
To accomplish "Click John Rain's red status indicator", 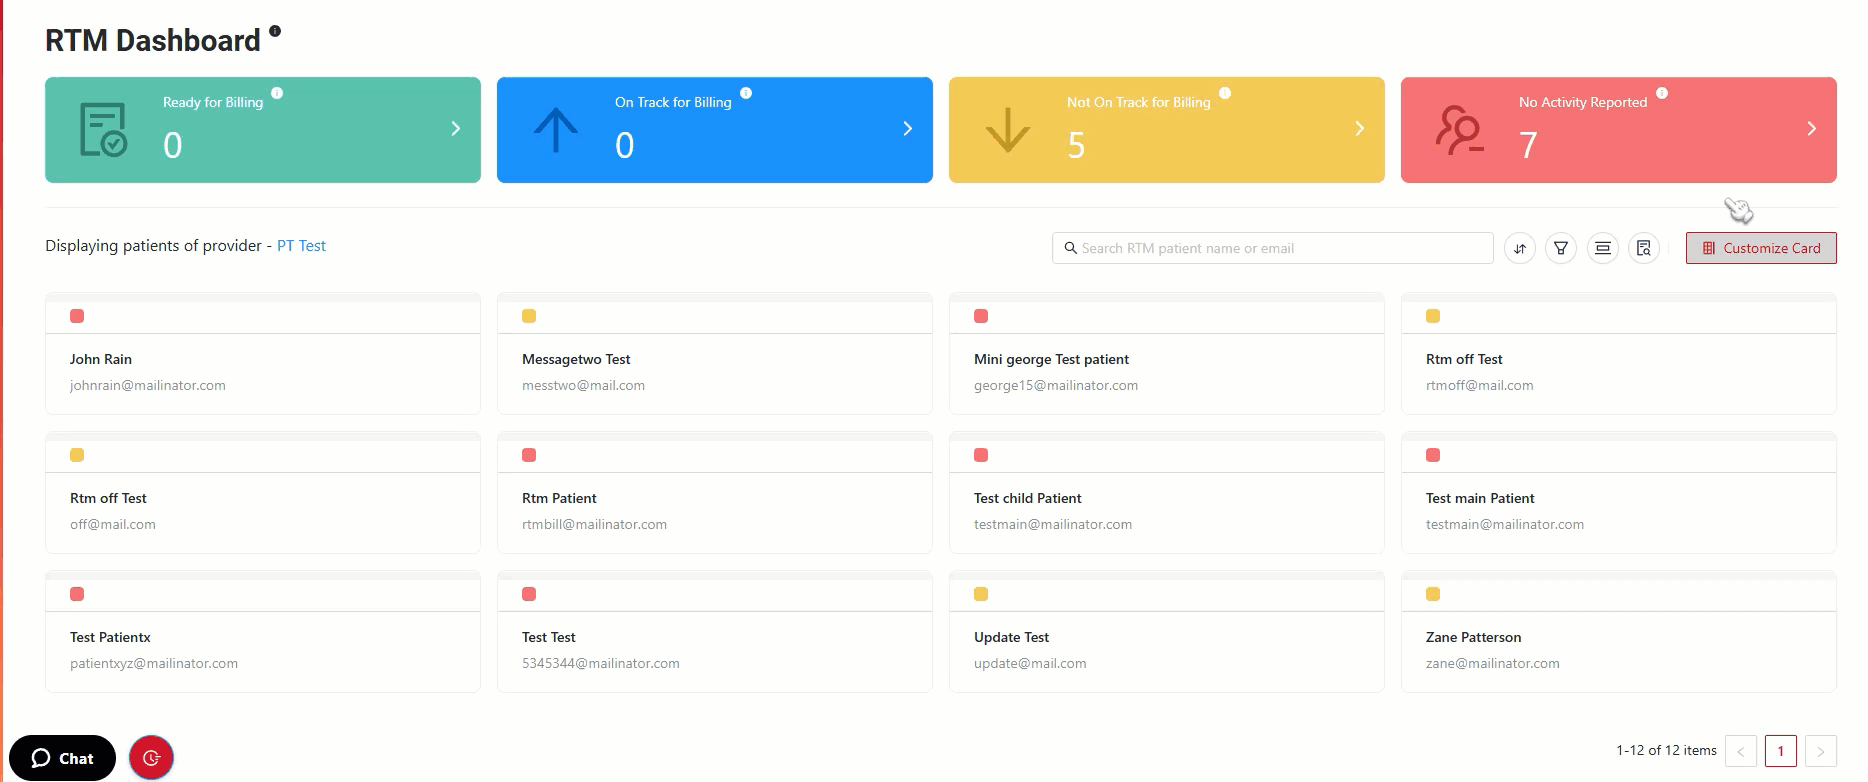I will coord(77,316).
